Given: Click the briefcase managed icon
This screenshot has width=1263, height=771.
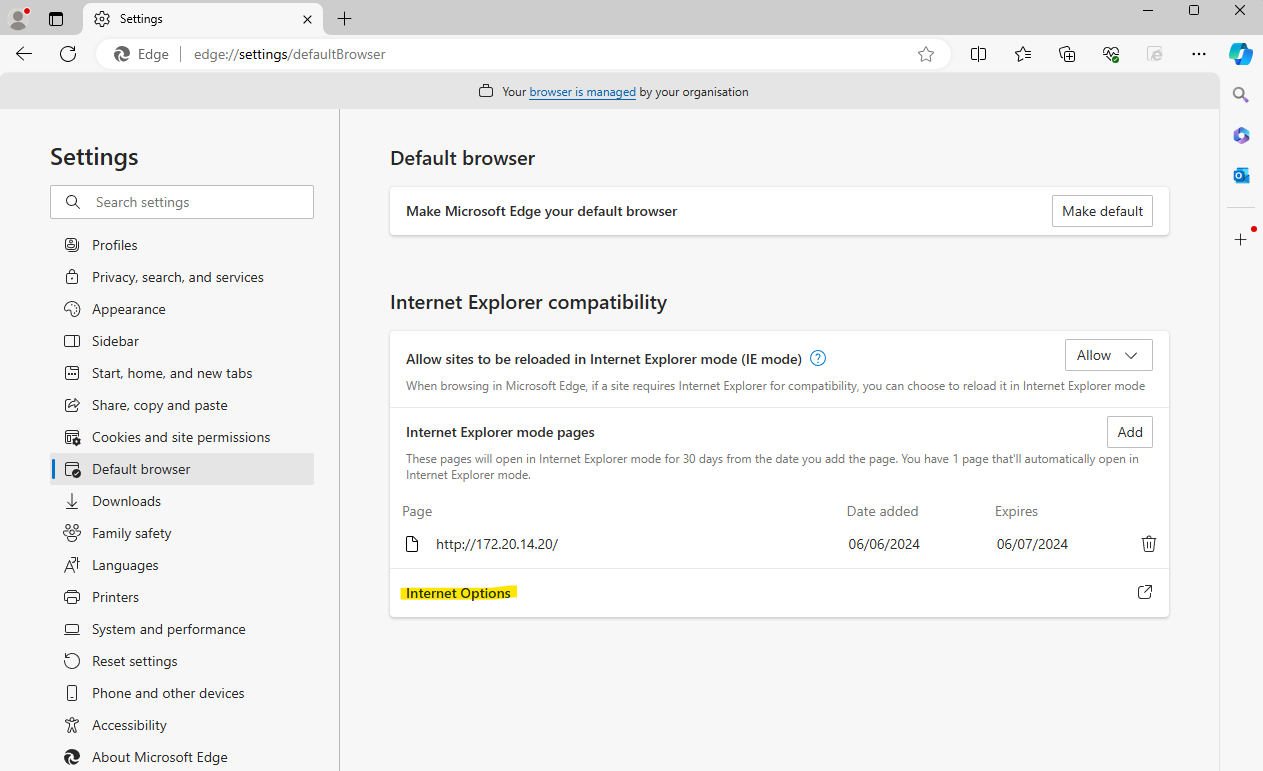Looking at the screenshot, I should [x=486, y=91].
